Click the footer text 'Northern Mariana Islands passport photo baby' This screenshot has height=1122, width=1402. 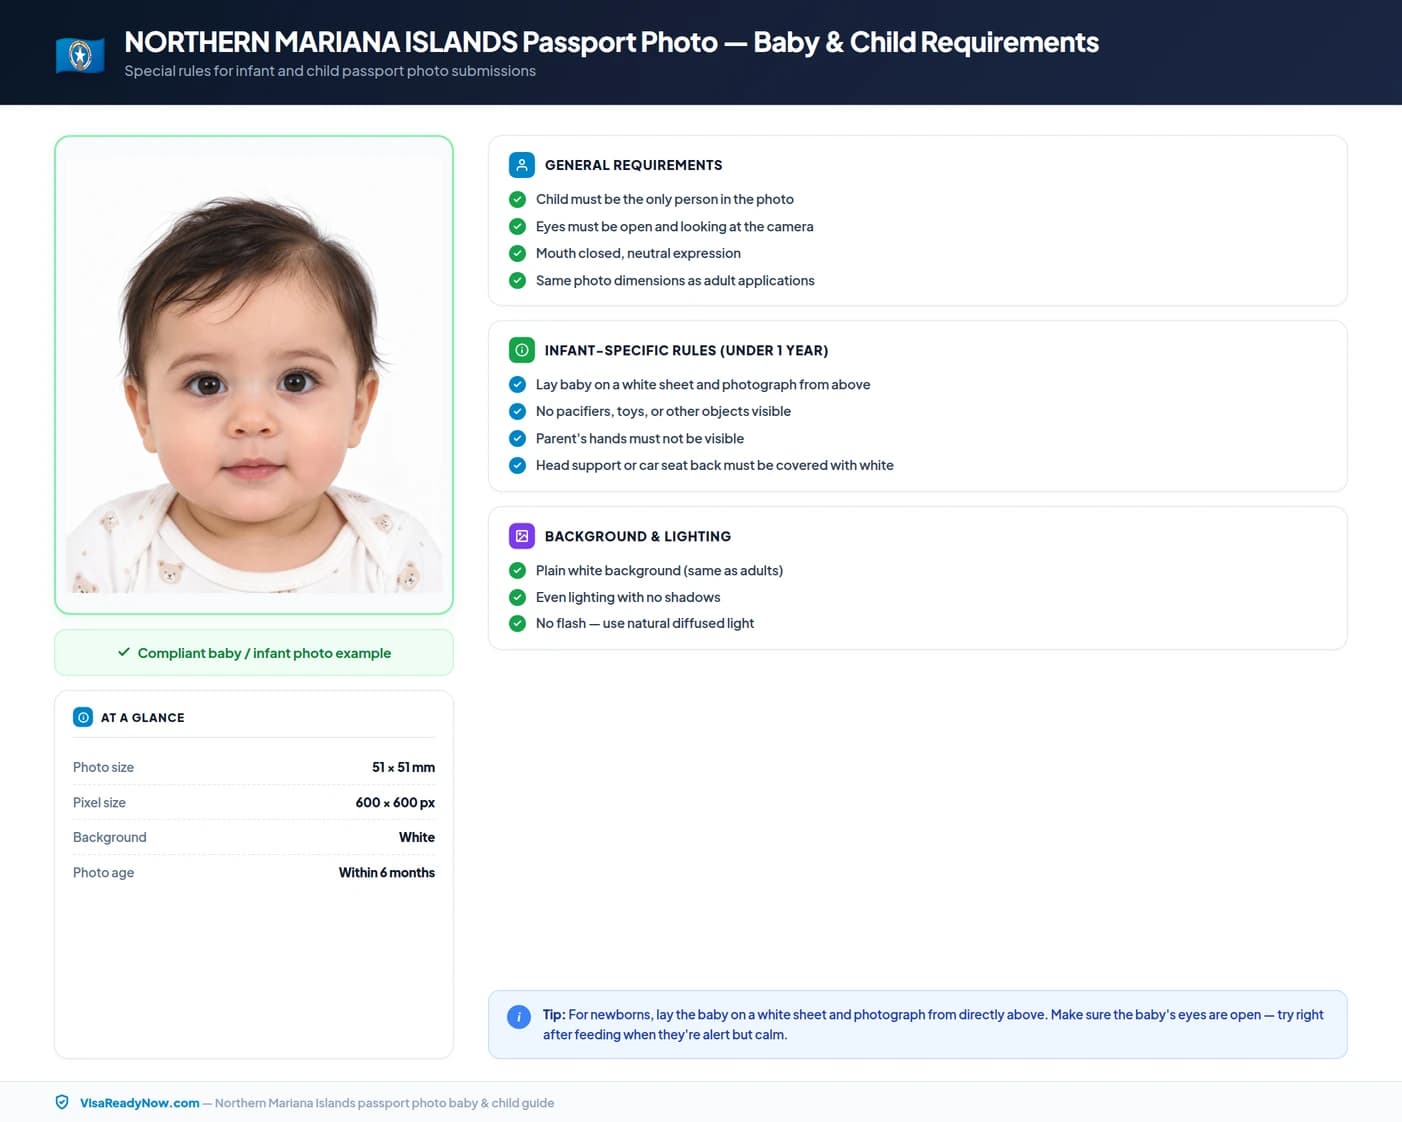point(384,1103)
